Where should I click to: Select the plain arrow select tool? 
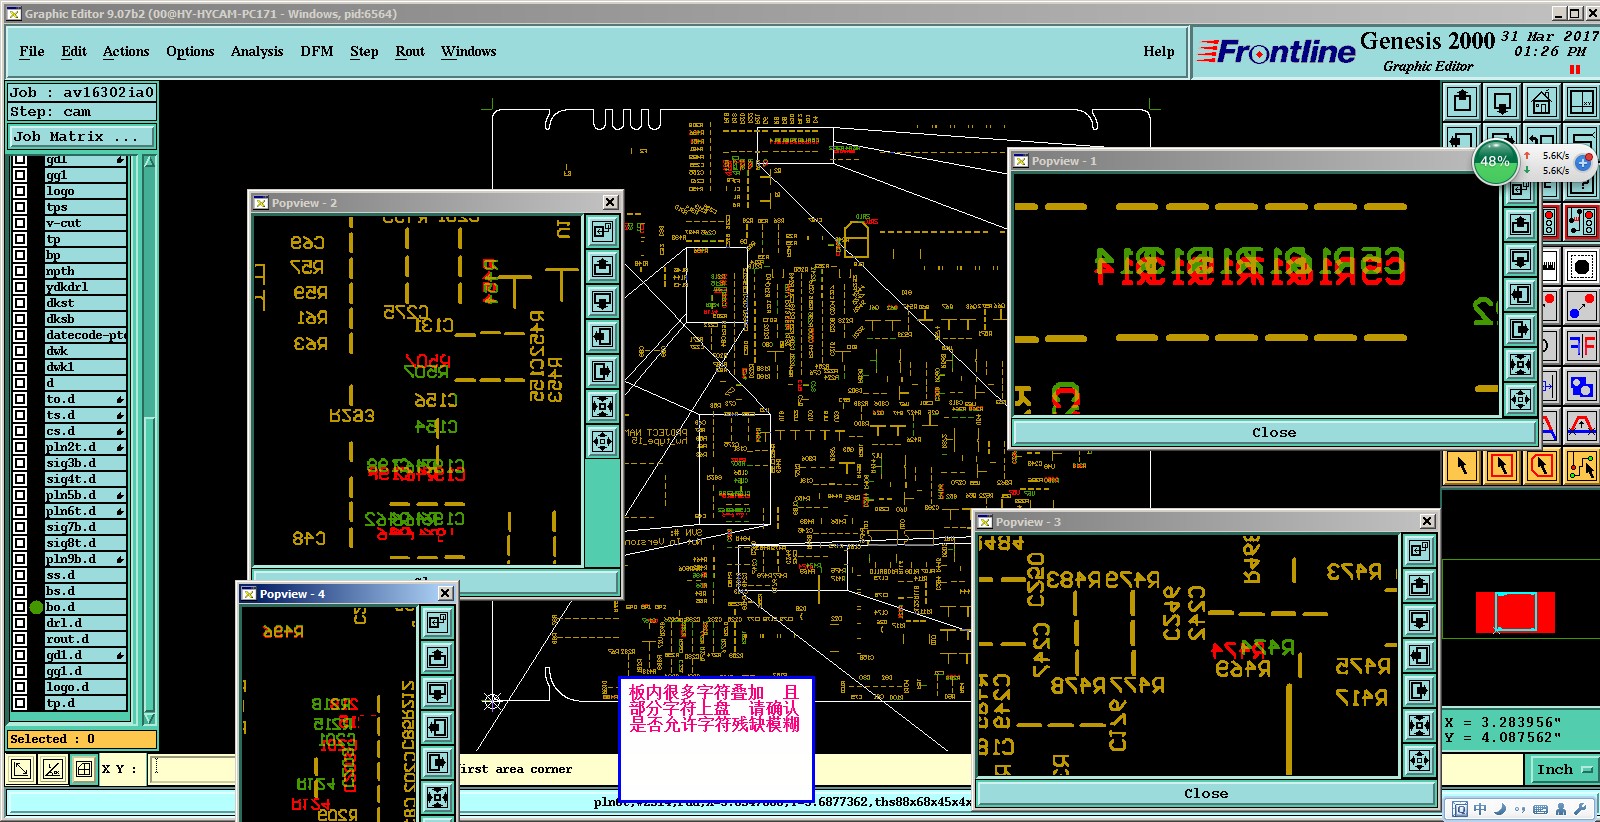[x=1462, y=466]
